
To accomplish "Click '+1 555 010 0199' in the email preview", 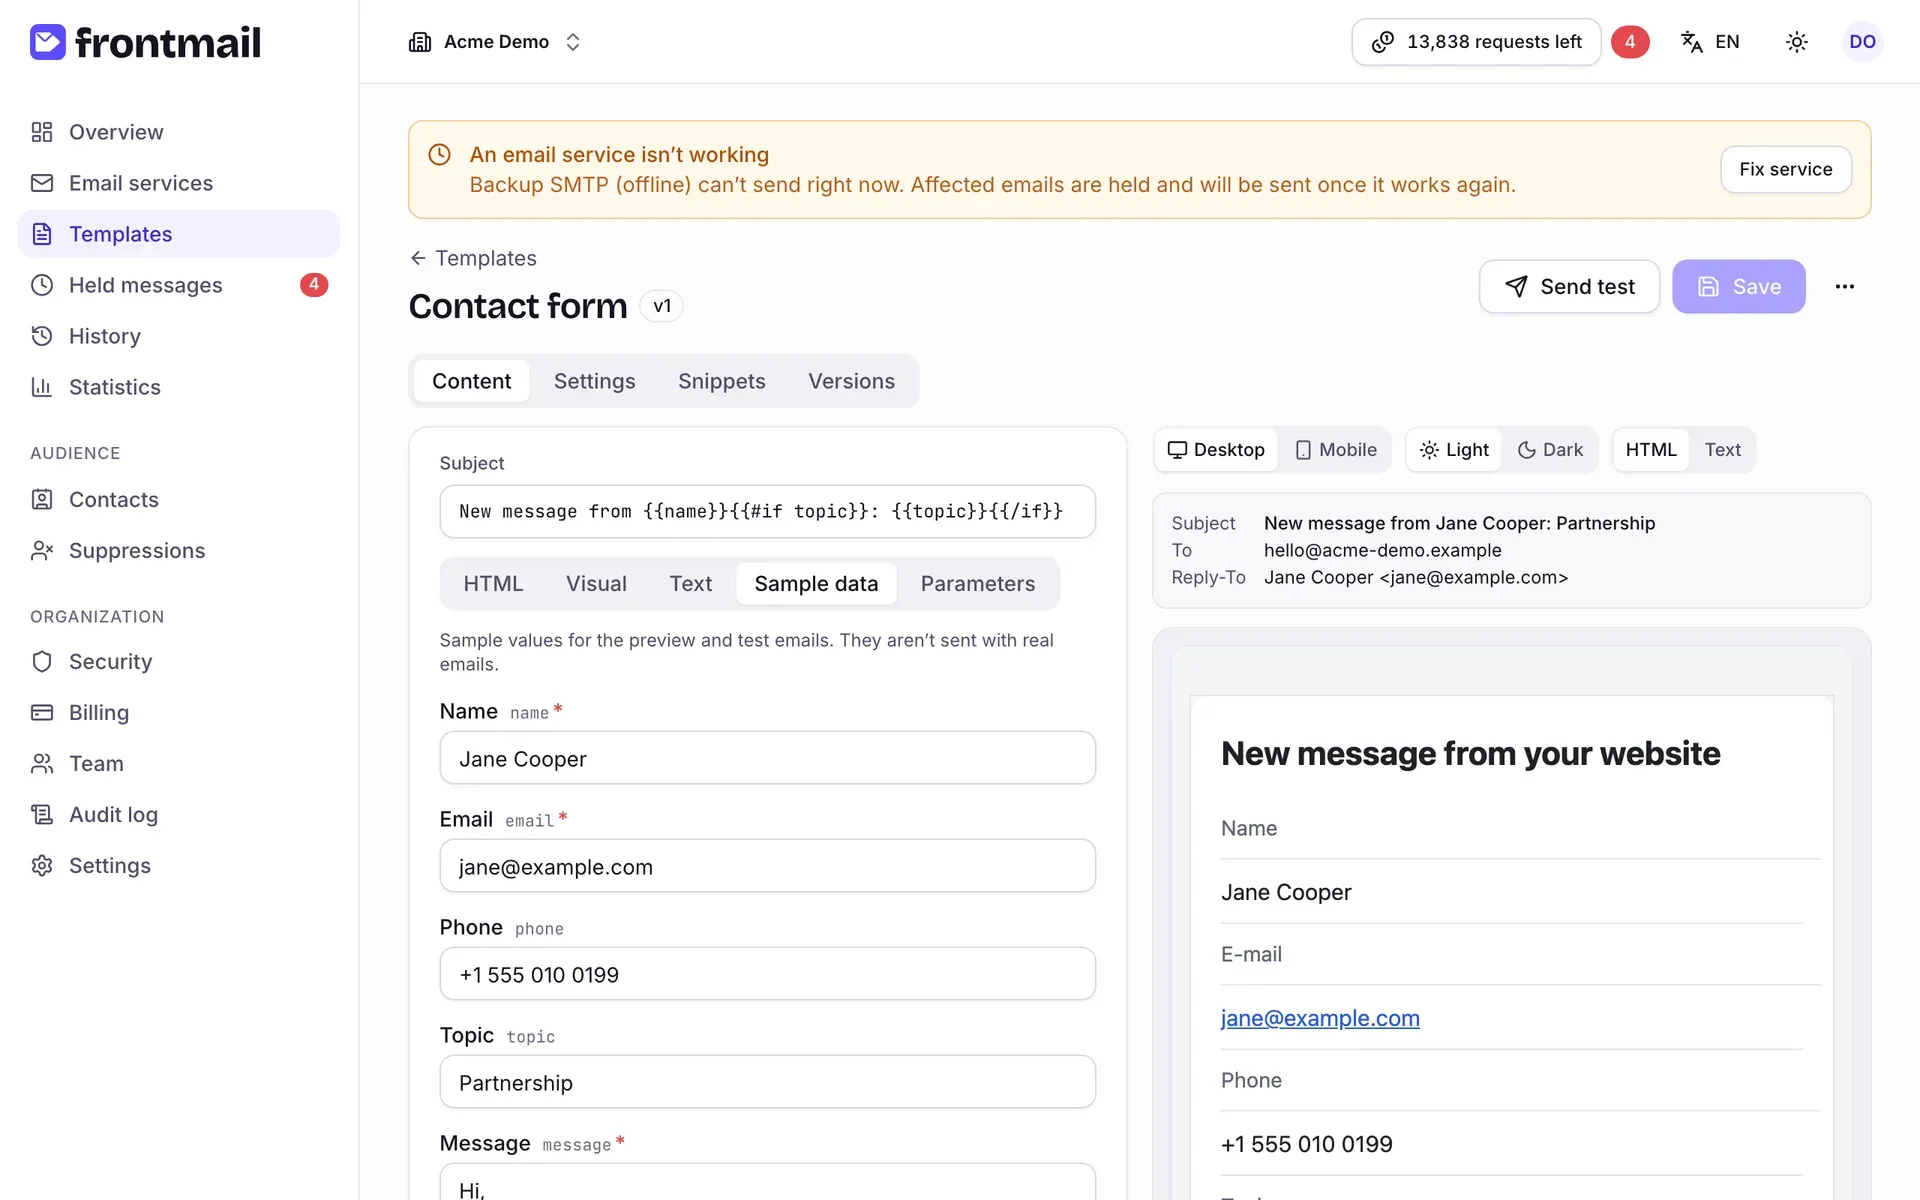I will [1306, 1144].
